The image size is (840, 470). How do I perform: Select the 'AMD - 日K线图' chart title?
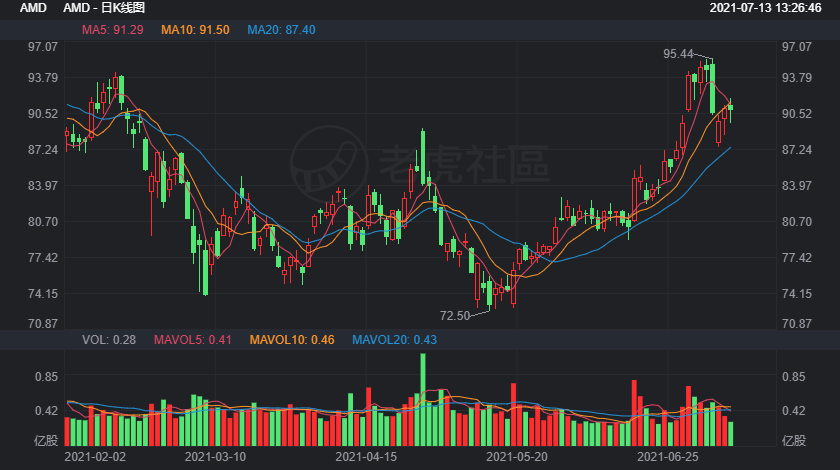(104, 8)
